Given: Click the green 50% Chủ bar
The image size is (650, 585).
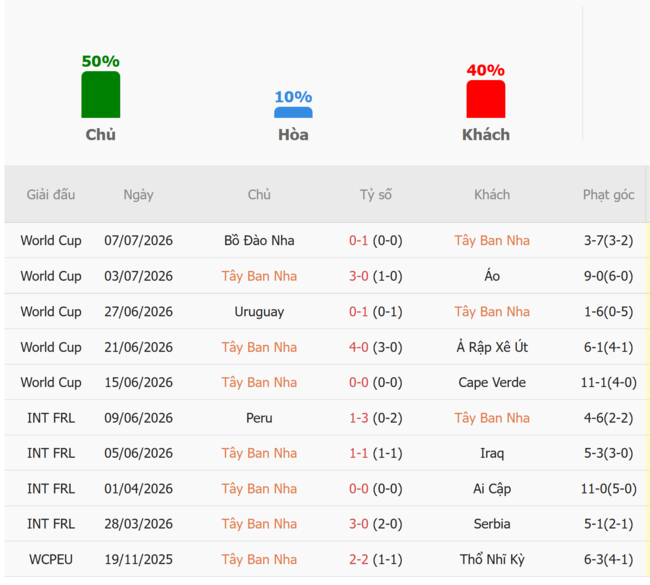Looking at the screenshot, I should 101,95.
